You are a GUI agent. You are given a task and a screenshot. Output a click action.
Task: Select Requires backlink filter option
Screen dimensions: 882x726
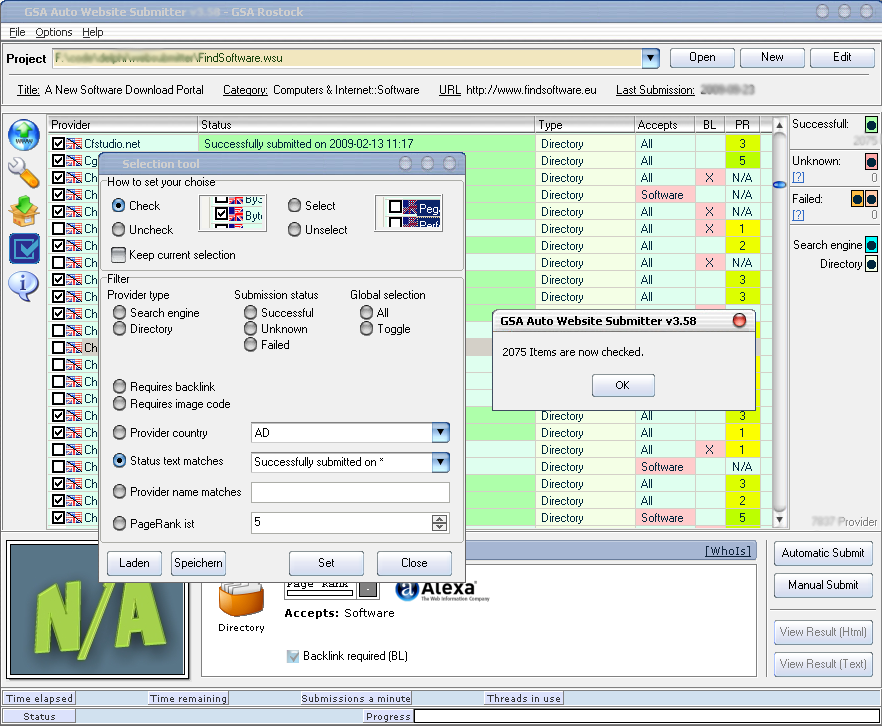[x=119, y=387]
